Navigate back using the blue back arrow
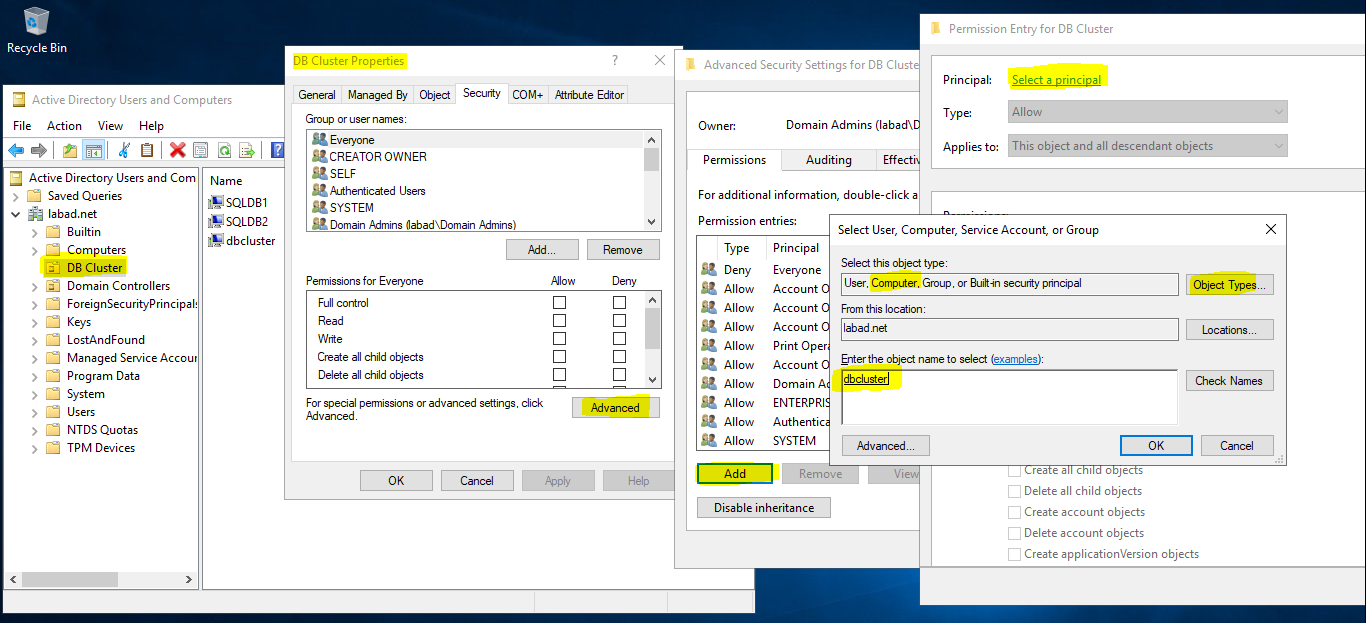This screenshot has height=623, width=1366. coord(16,150)
